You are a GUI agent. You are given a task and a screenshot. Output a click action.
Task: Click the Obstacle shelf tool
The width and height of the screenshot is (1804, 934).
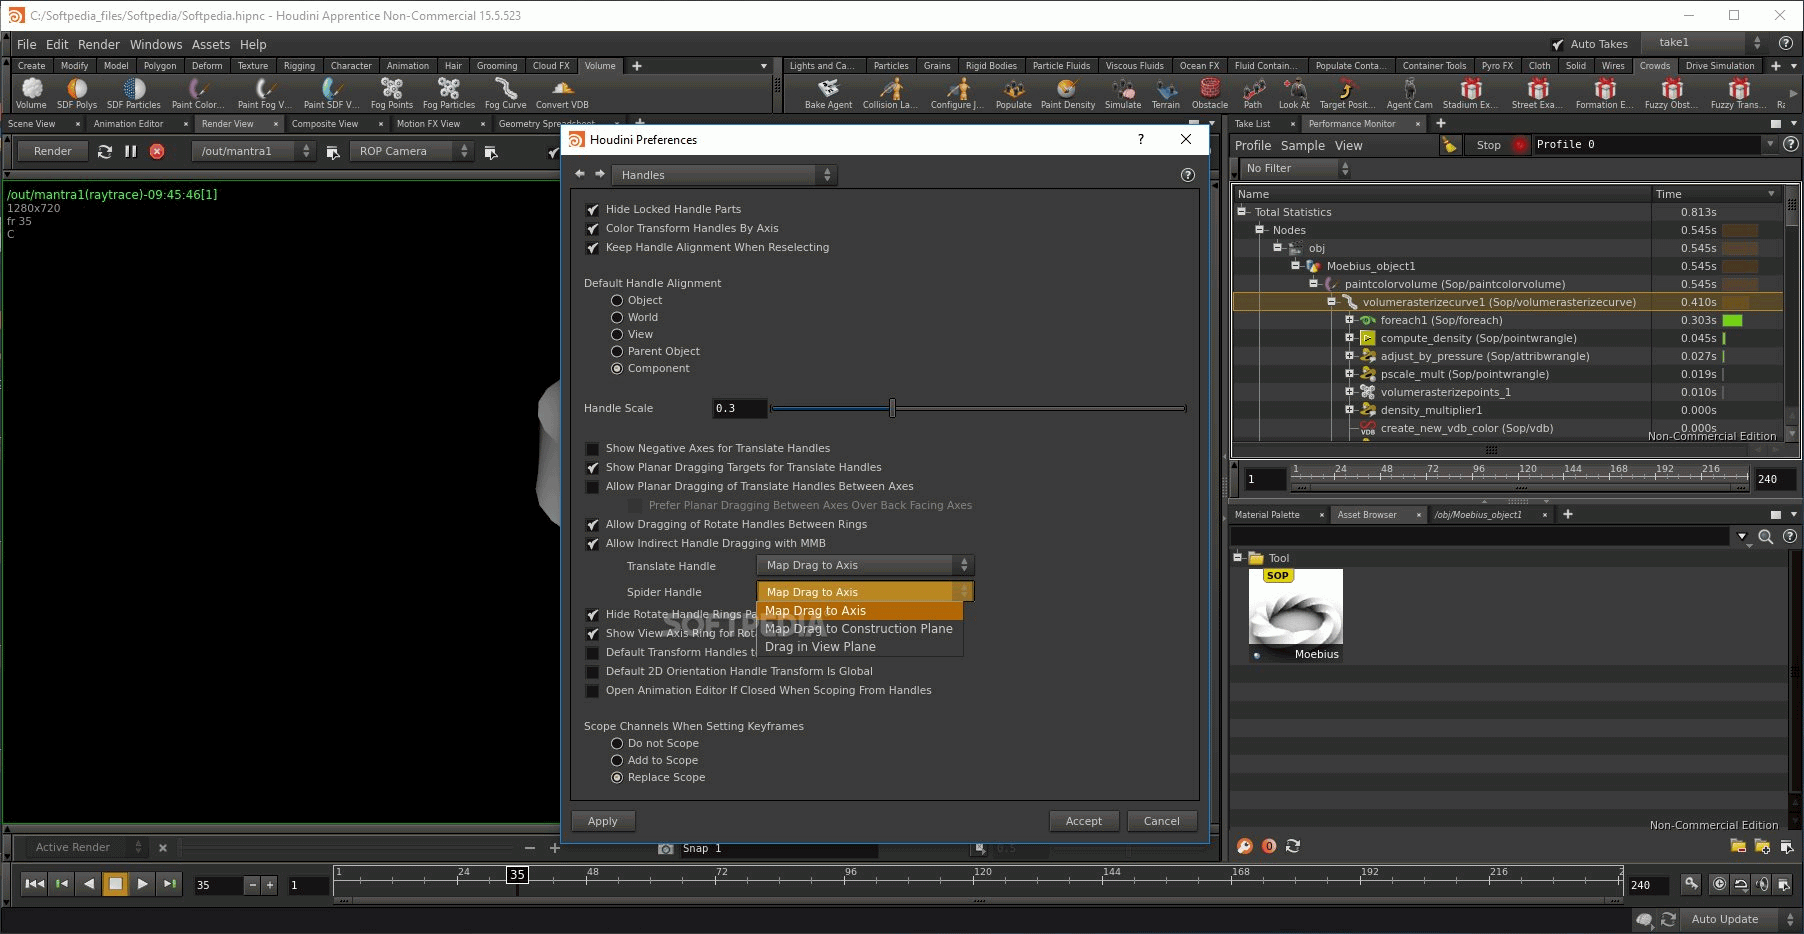(x=1209, y=92)
